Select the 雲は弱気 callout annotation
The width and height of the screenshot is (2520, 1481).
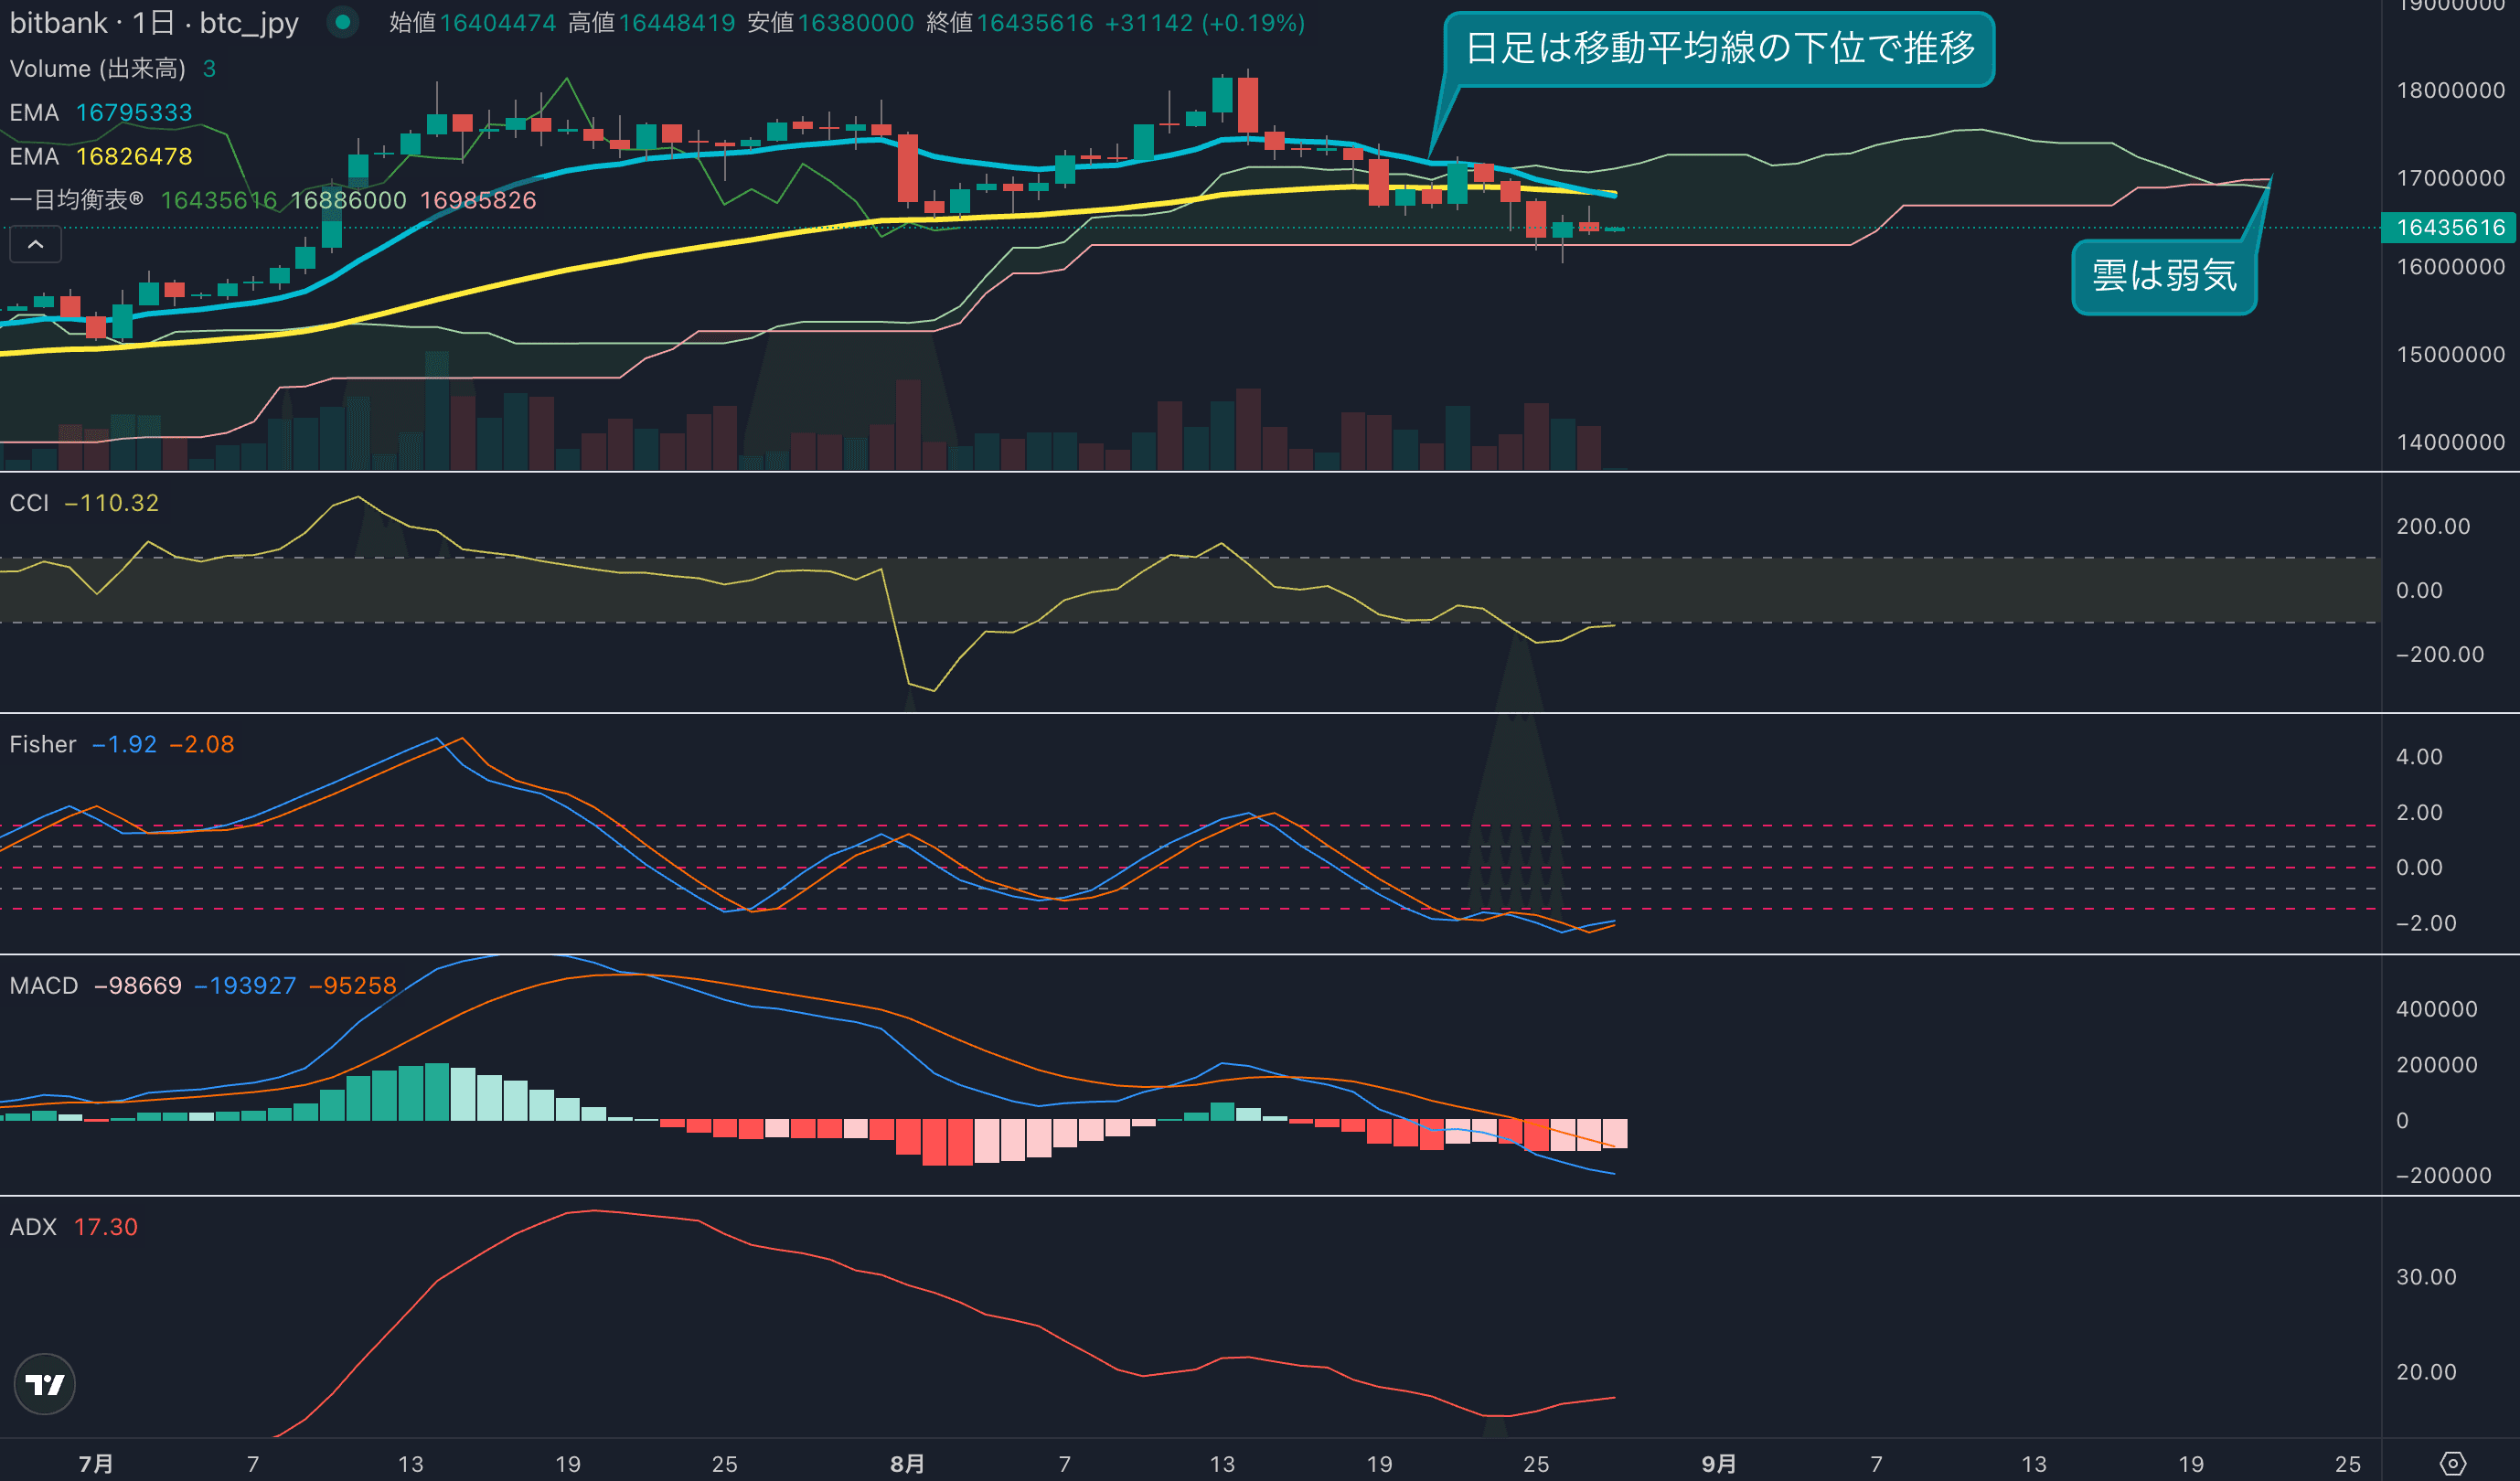point(2163,276)
